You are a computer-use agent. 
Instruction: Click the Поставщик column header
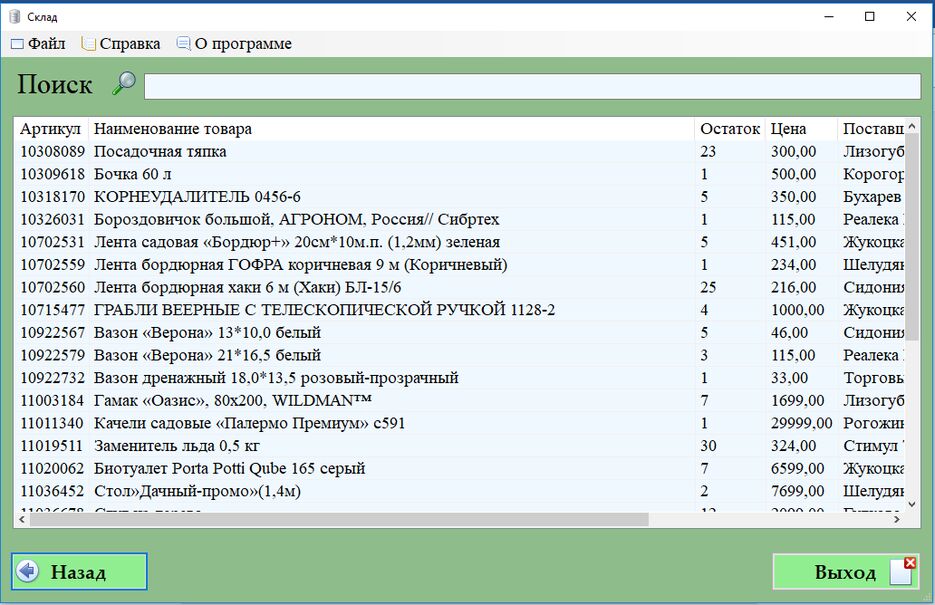coord(871,129)
